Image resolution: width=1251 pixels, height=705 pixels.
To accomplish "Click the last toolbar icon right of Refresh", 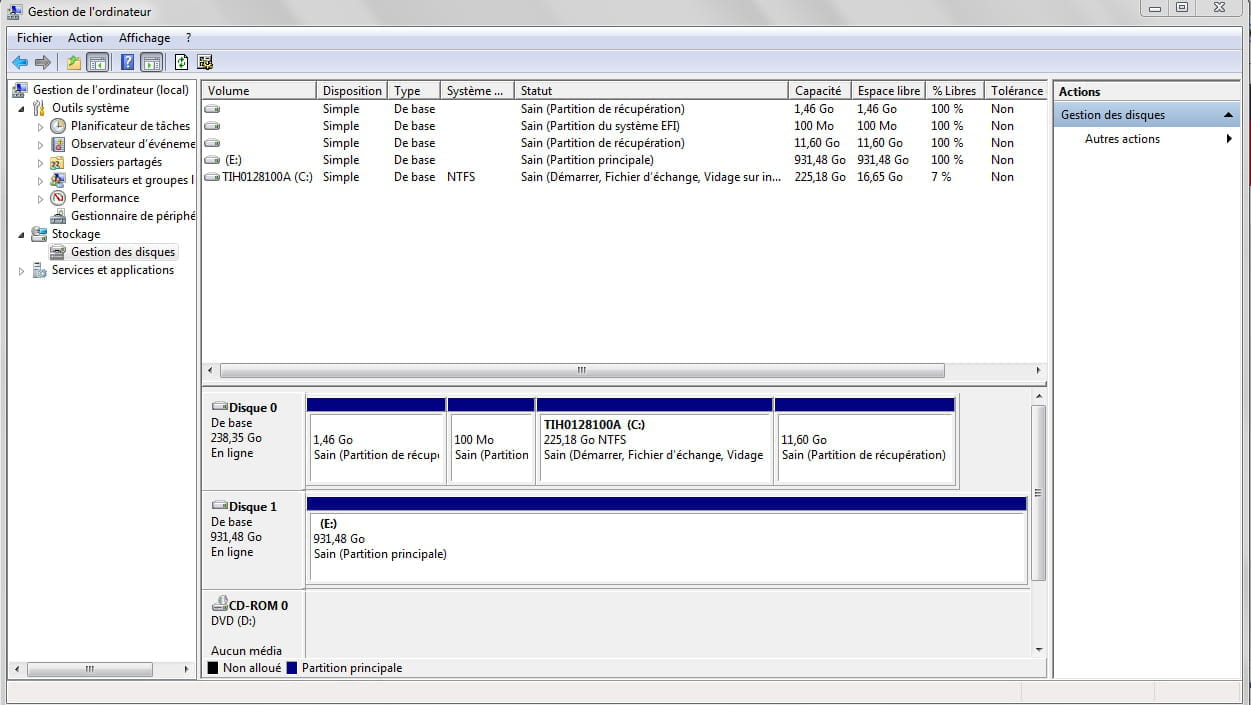I will coord(205,62).
